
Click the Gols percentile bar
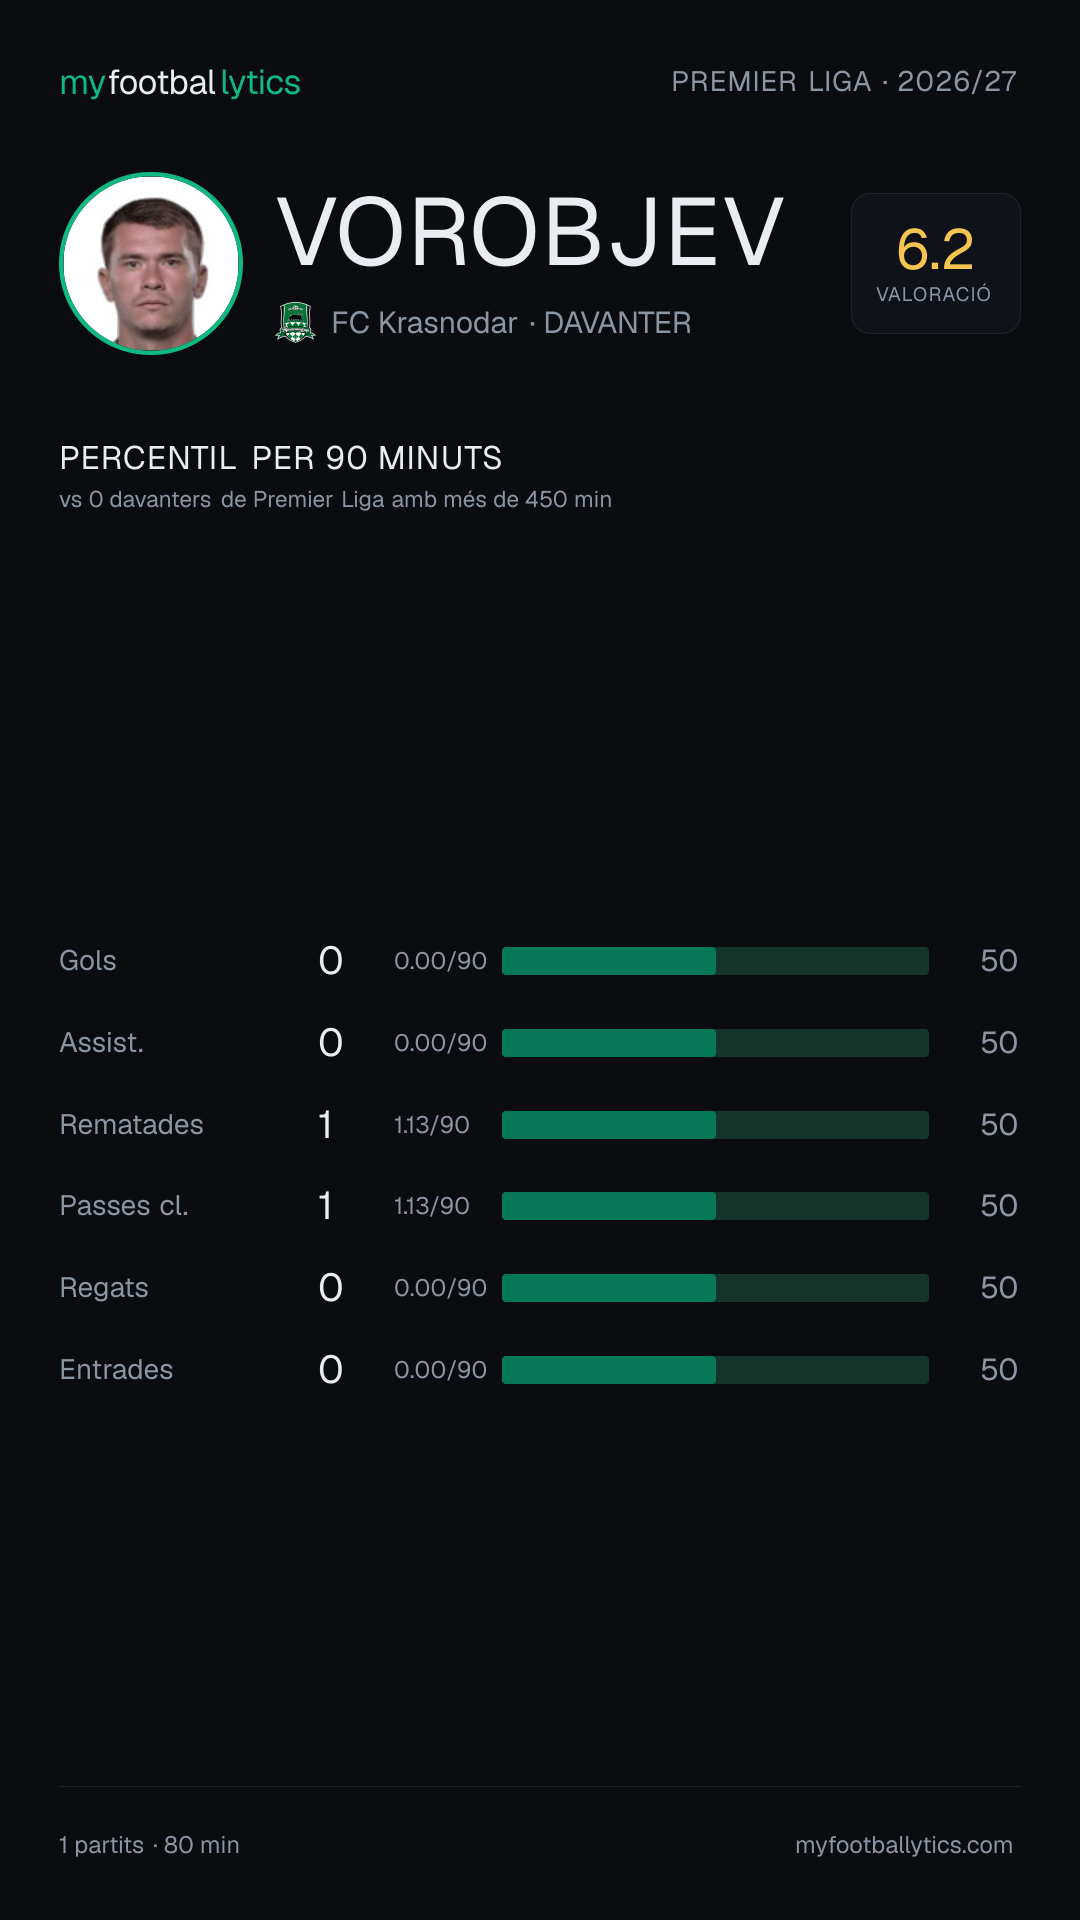click(715, 961)
